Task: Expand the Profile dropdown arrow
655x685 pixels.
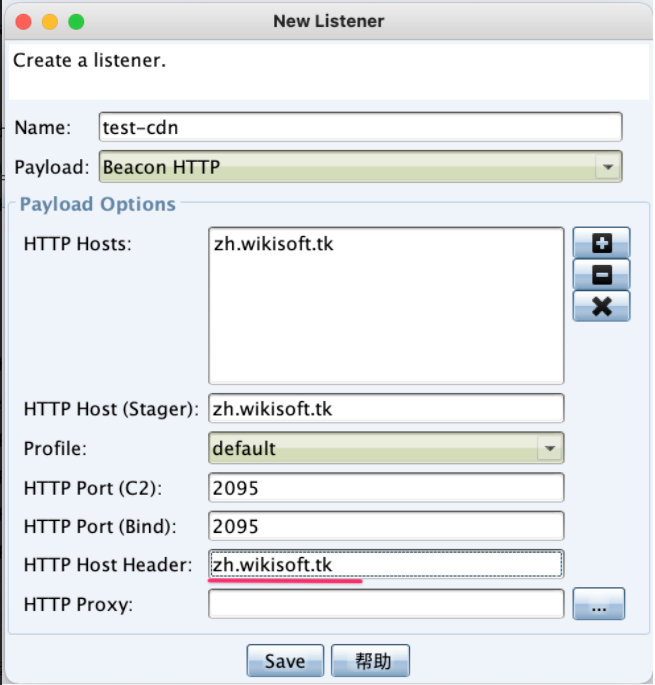Action: 549,449
